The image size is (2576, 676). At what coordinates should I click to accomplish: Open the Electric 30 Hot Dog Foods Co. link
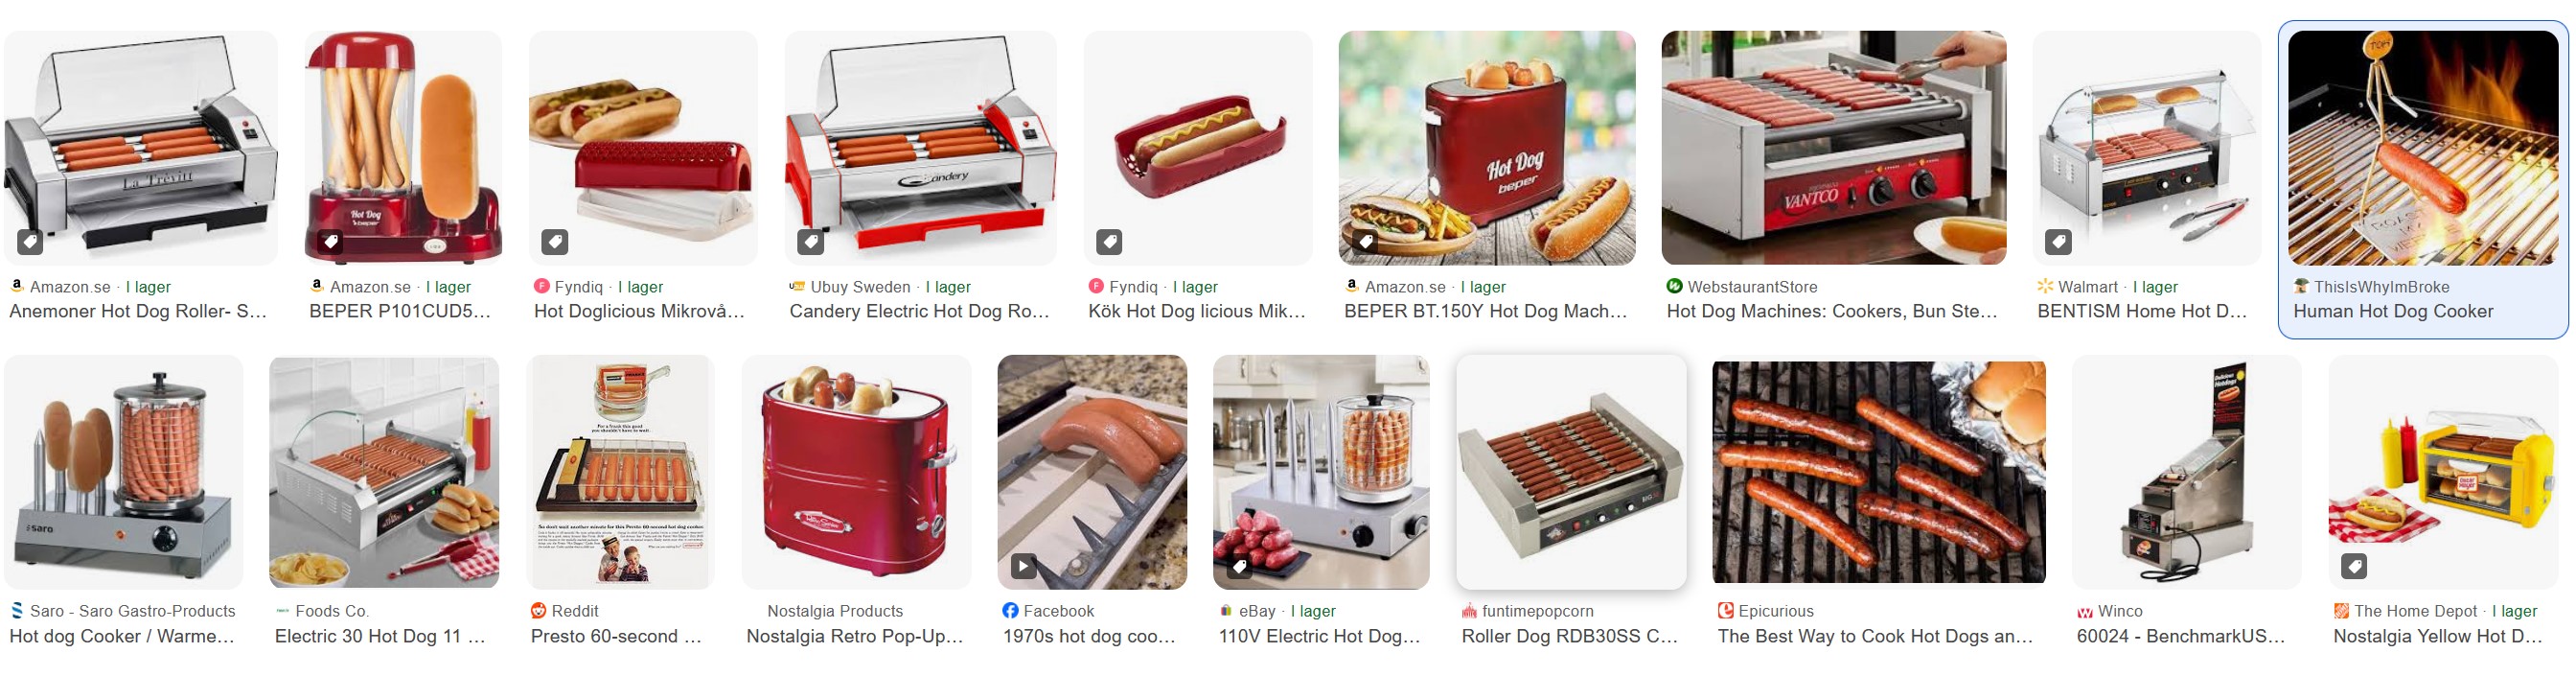tap(380, 636)
